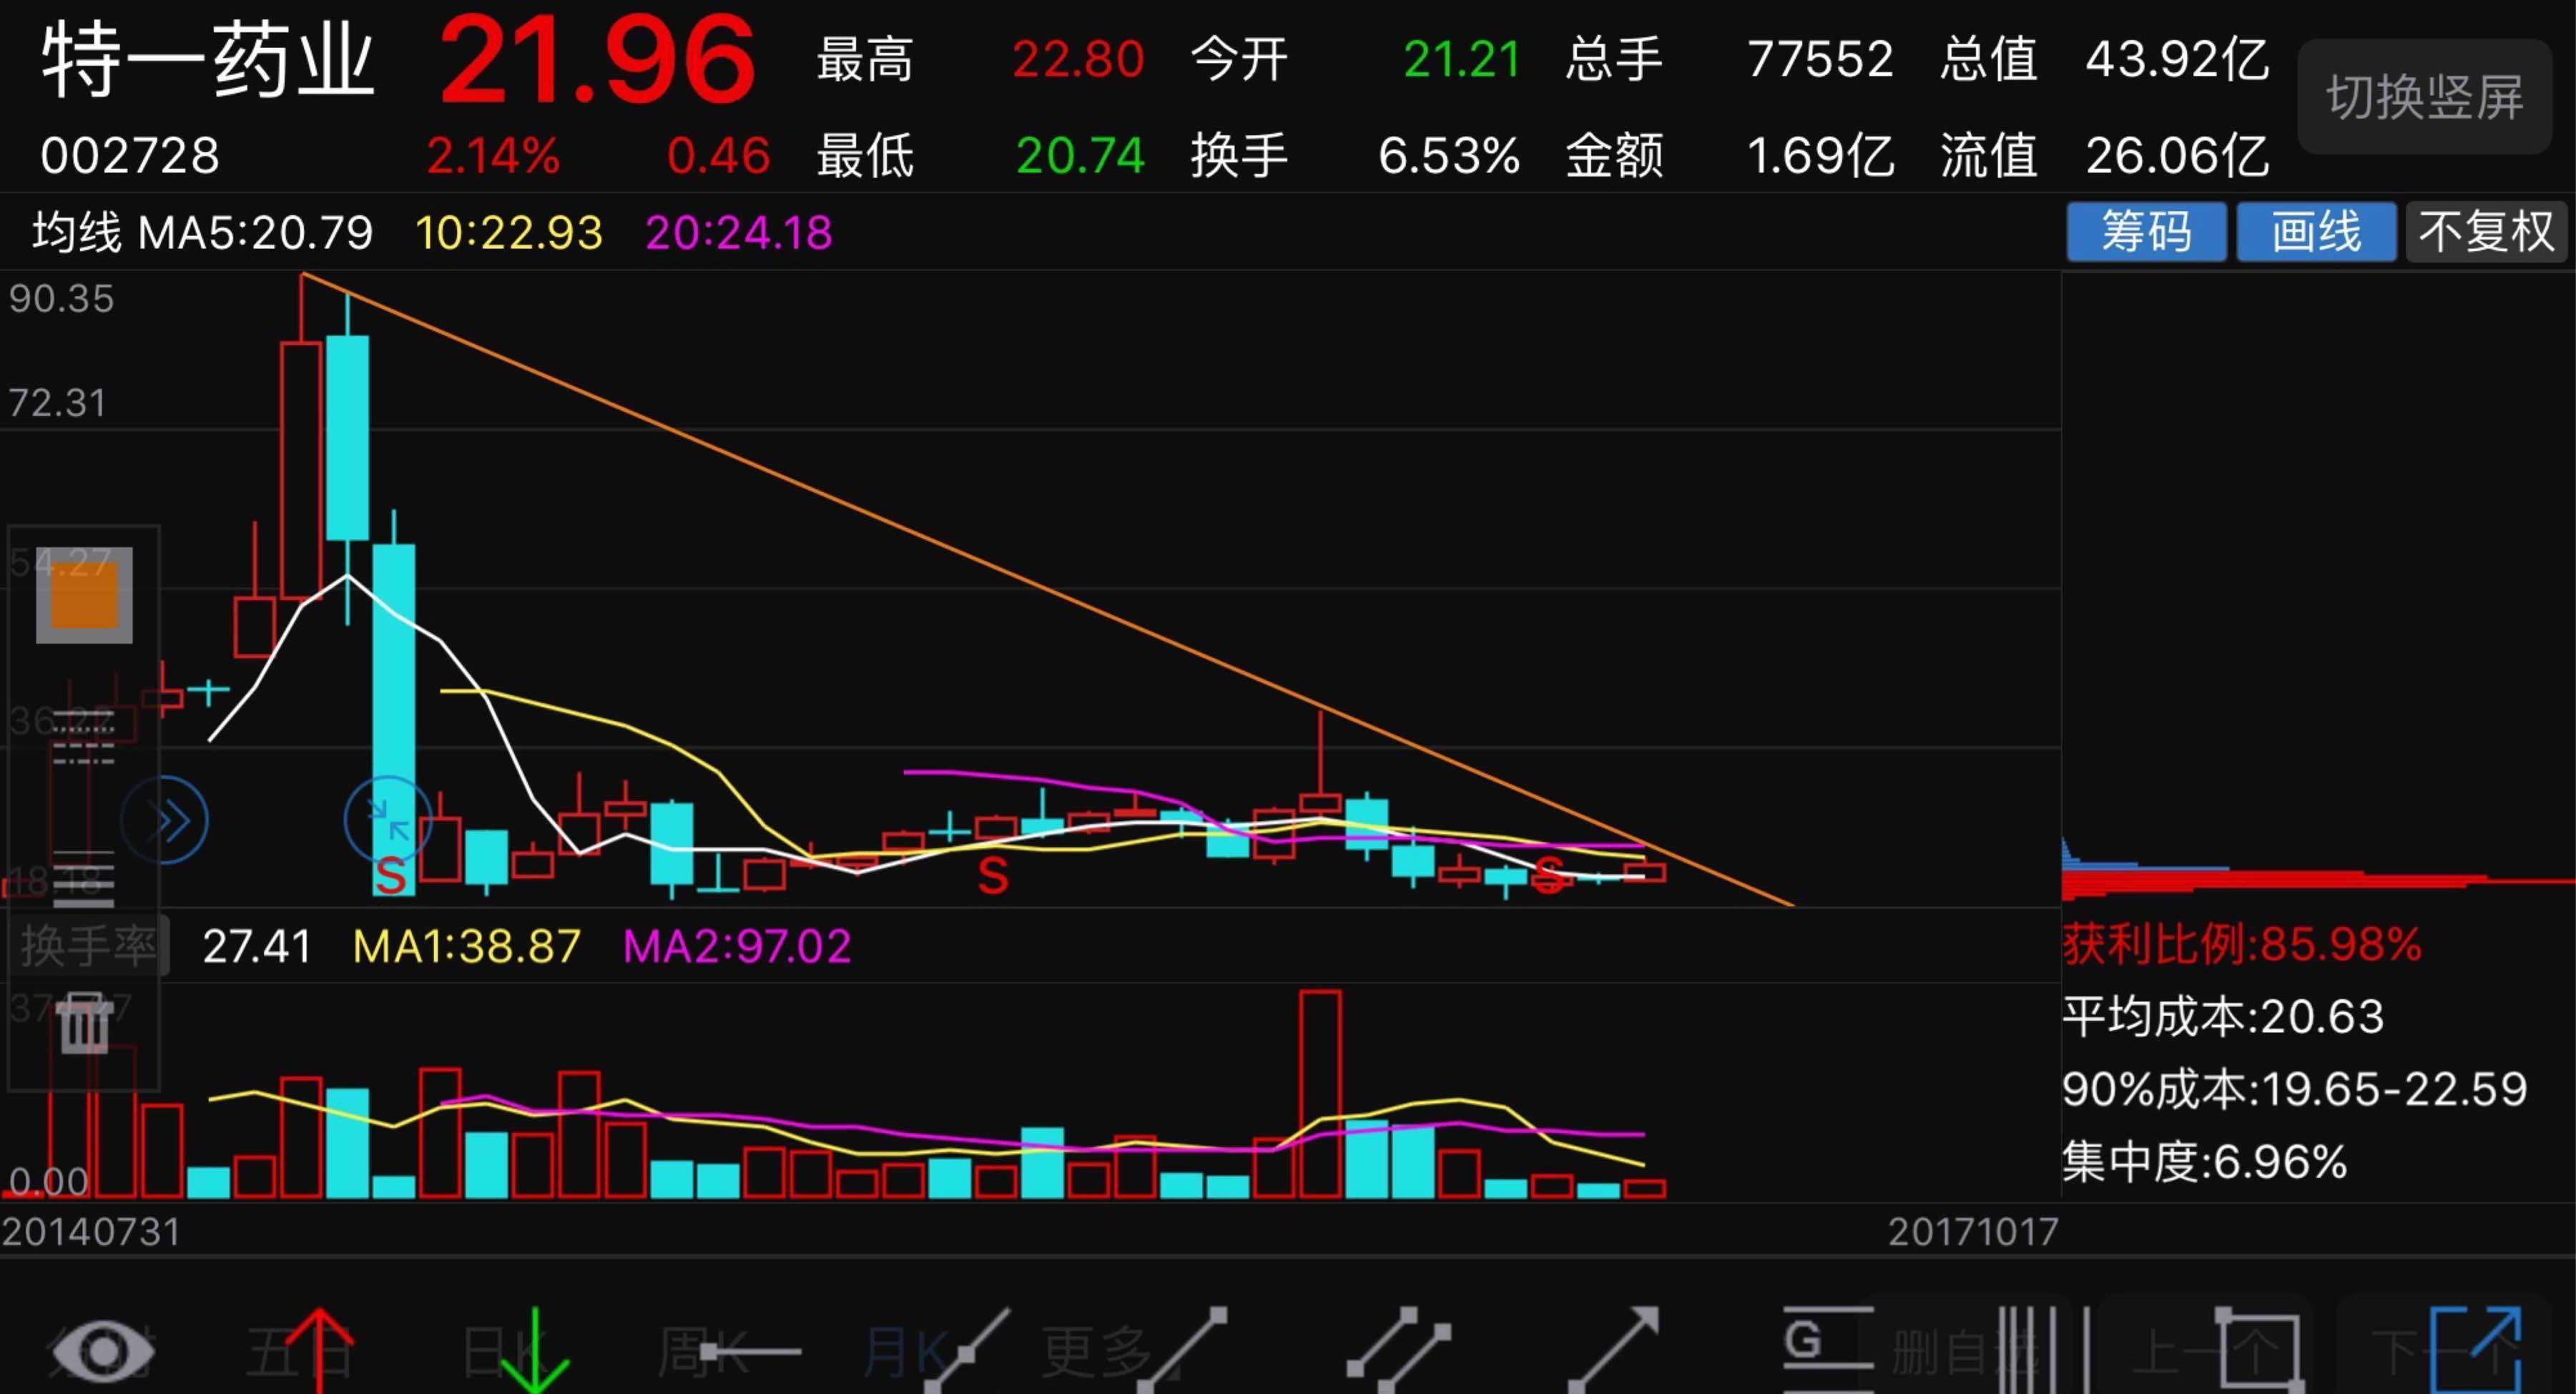2576x1394 pixels.
Task: Select the orange descending trendline
Action: 1047,590
